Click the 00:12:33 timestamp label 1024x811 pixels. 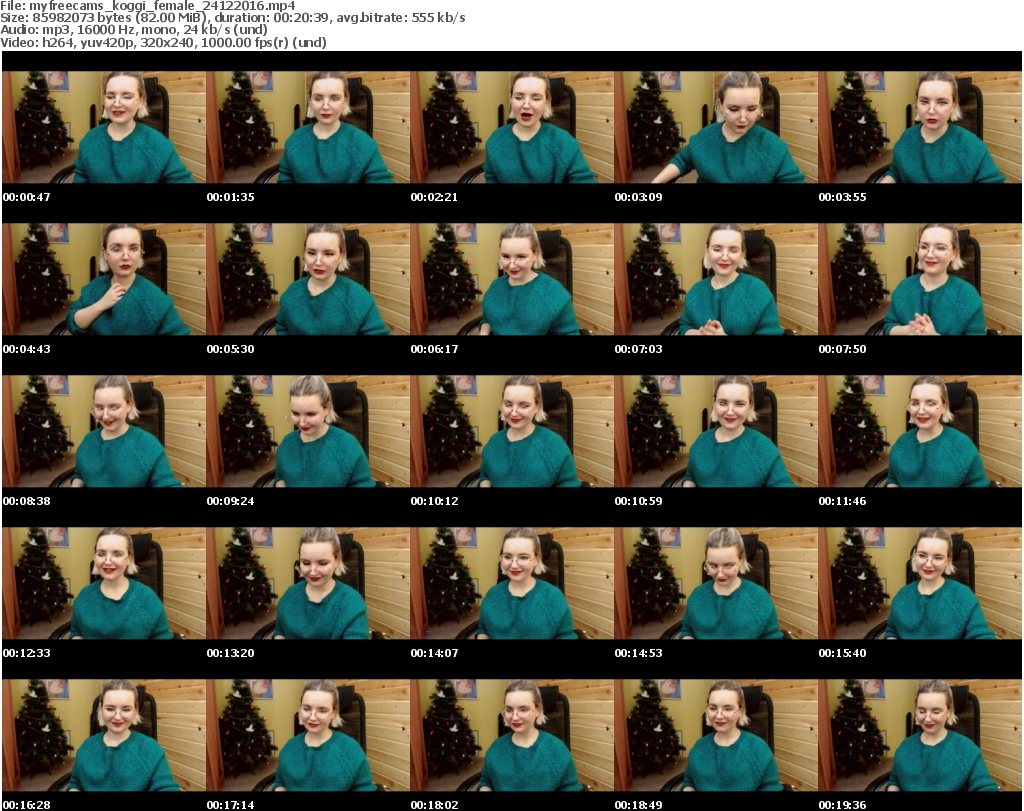tap(27, 653)
